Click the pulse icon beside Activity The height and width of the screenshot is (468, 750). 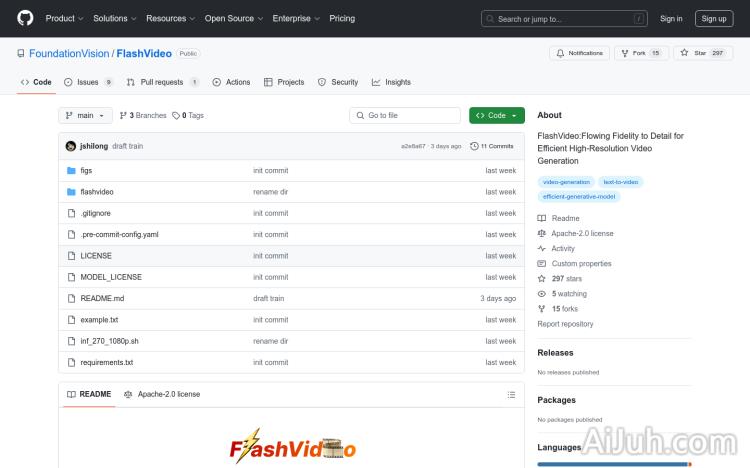[541, 248]
